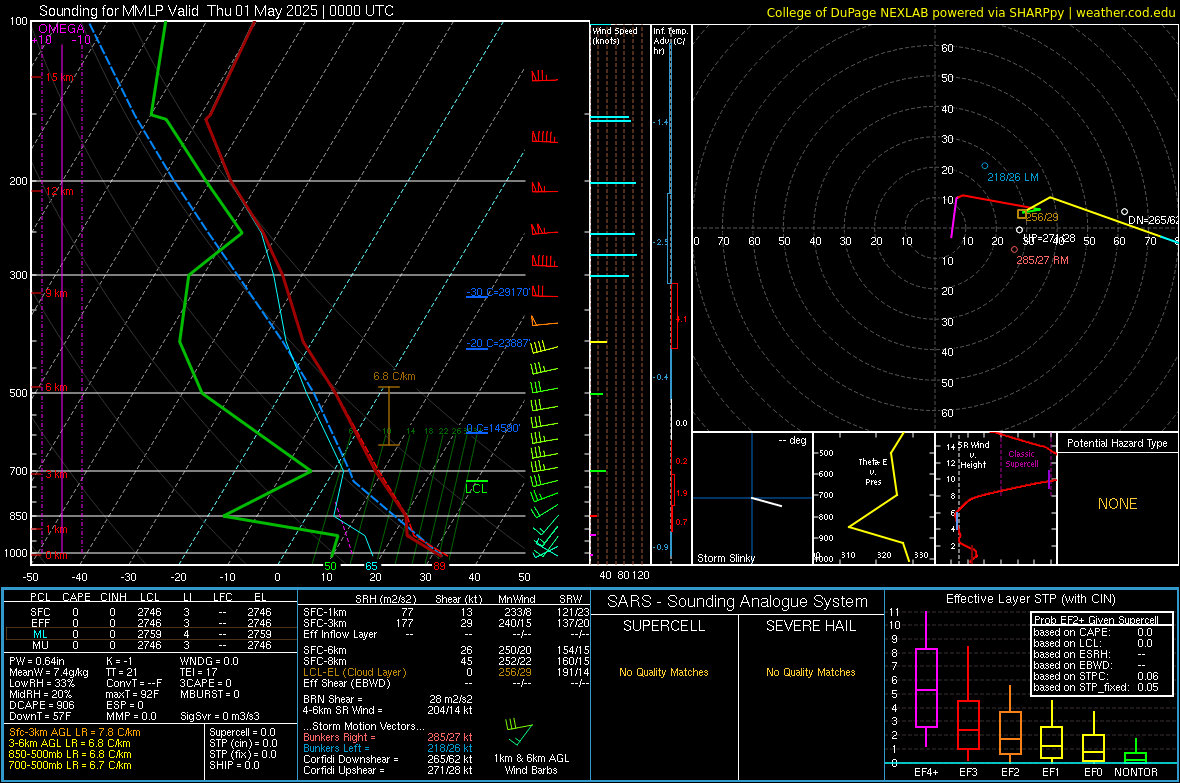1180x783 pixels.
Task: Click the Theta-E v. Pres panel label
Action: [873, 471]
